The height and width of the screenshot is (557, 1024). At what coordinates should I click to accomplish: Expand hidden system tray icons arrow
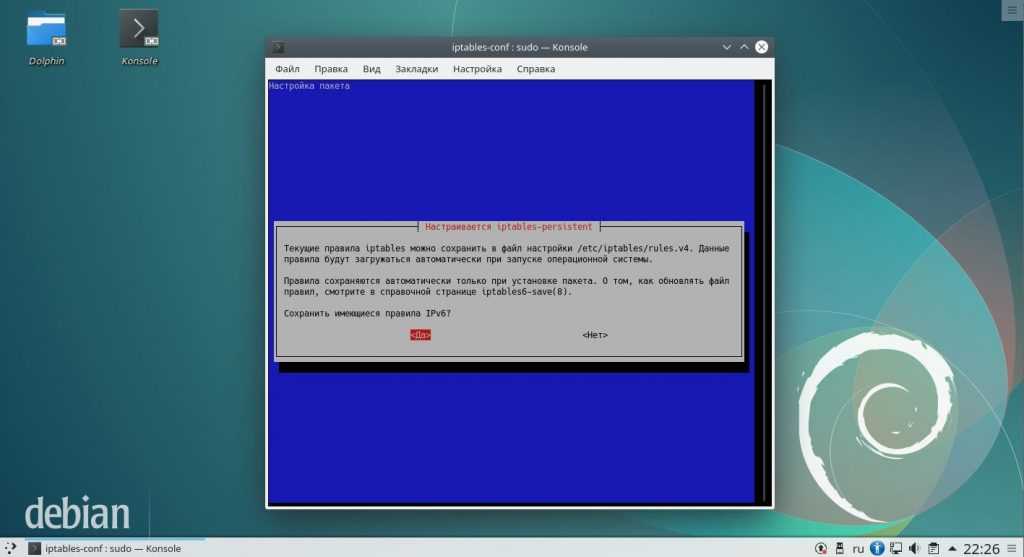pos(949,548)
